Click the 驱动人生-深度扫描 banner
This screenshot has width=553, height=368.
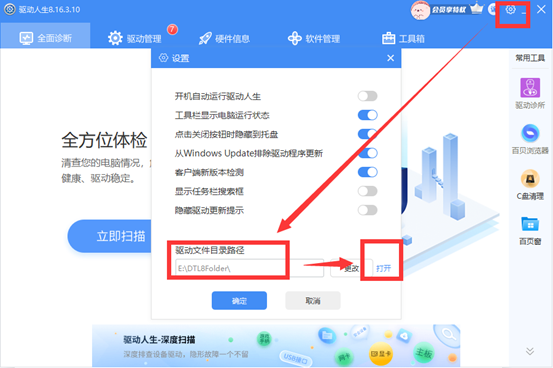coord(276,346)
